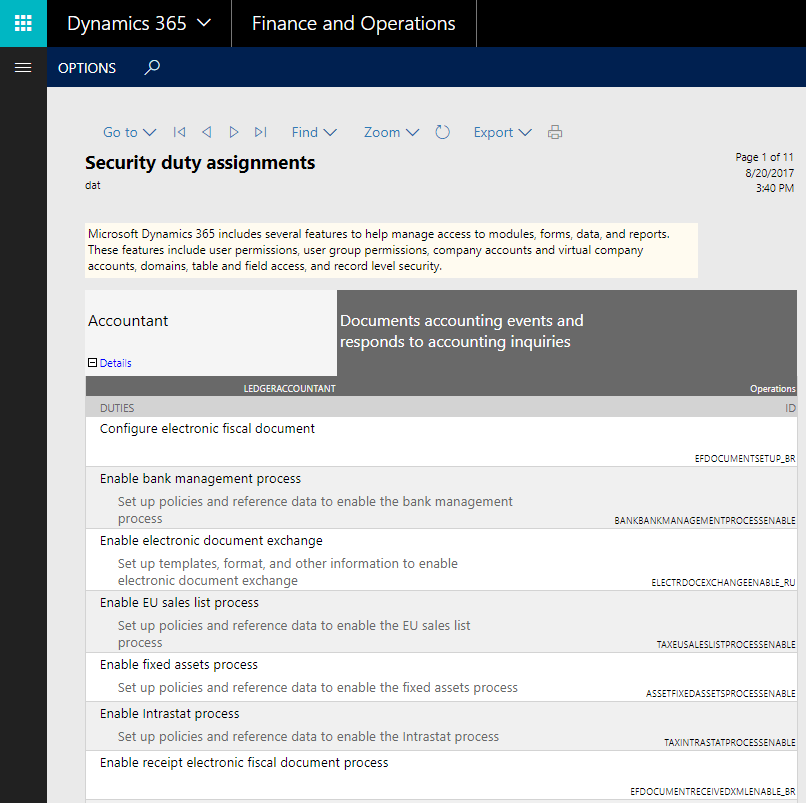Screen dimensions: 806x803
Task: Go to first report page
Action: pyautogui.click(x=179, y=132)
